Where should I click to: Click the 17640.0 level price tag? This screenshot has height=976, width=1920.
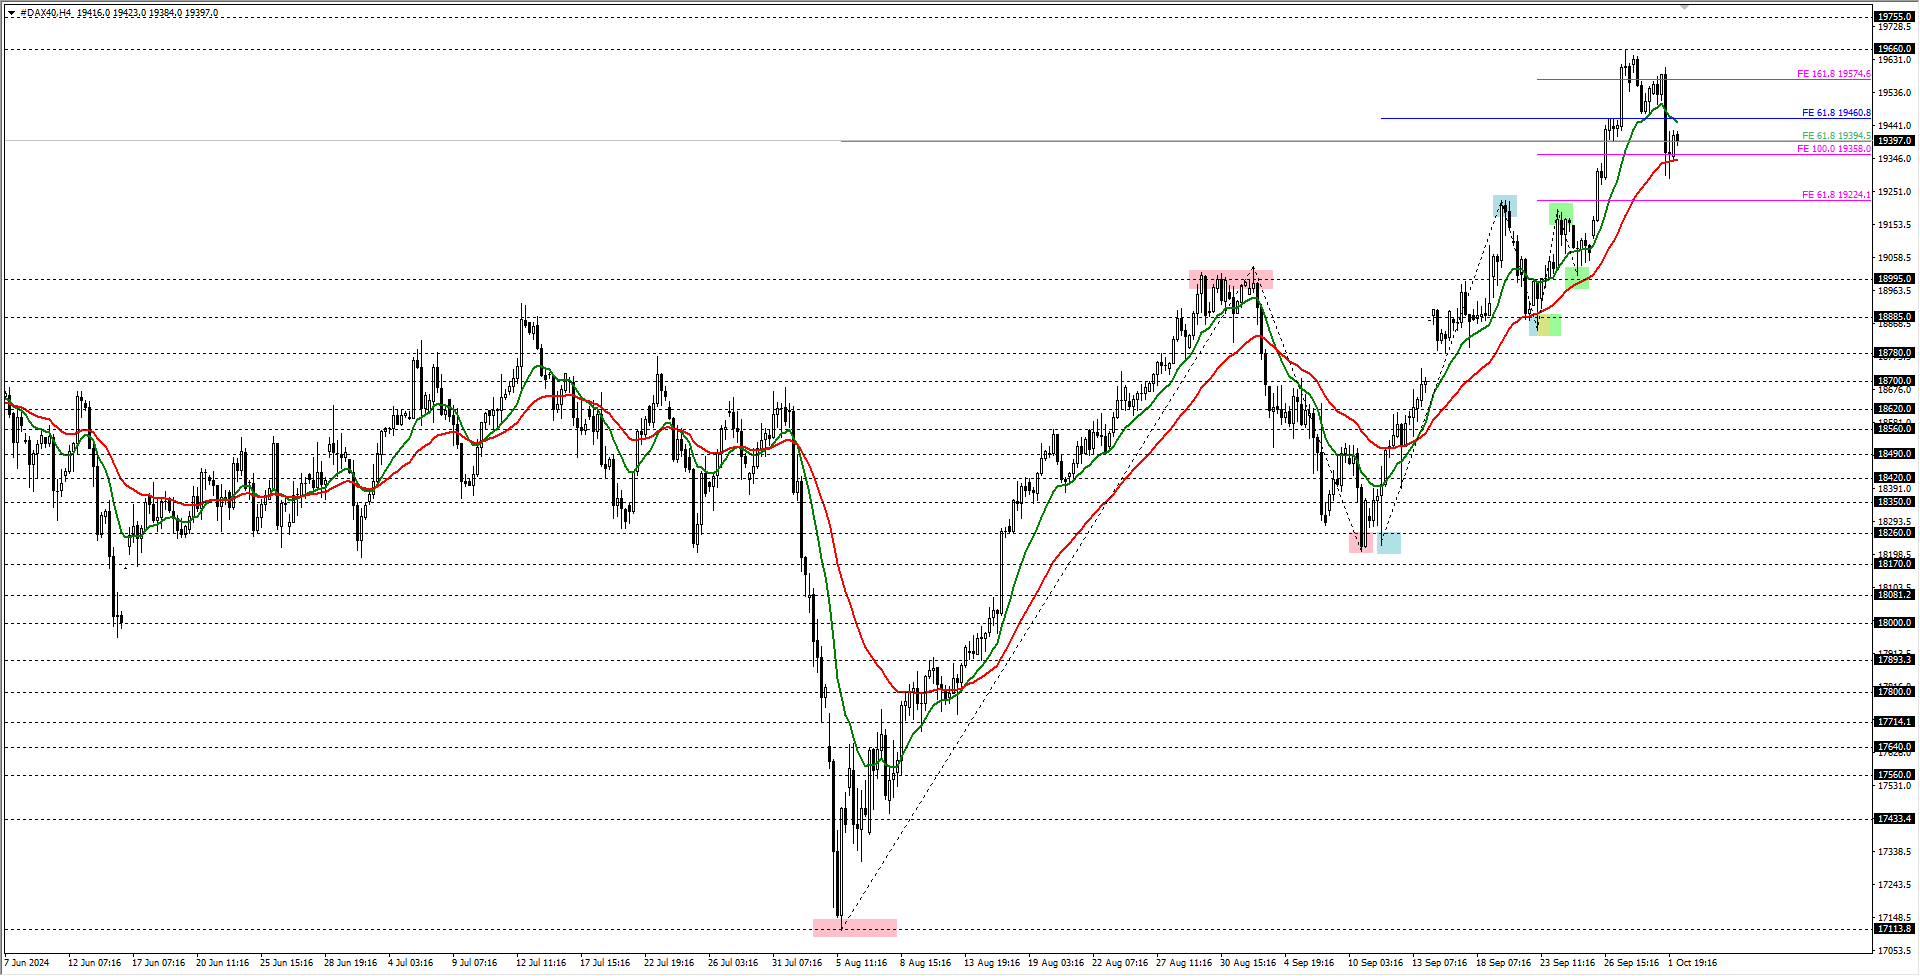(1894, 747)
